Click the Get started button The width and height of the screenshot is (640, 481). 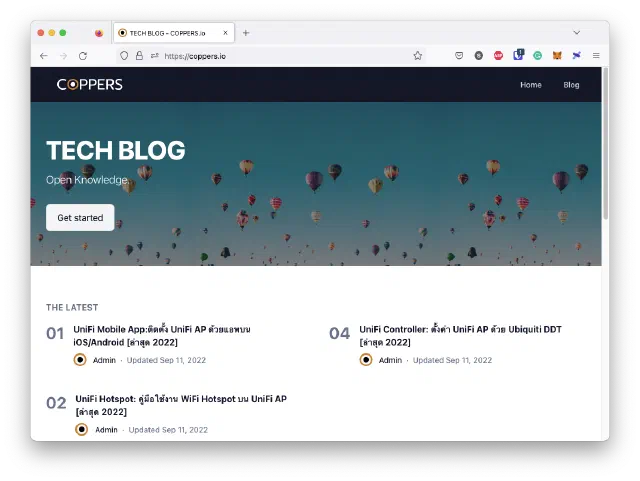point(80,218)
